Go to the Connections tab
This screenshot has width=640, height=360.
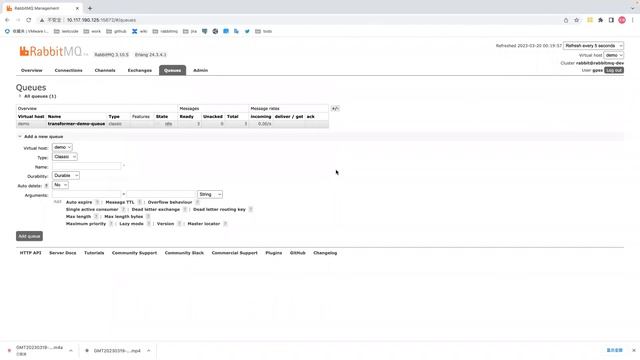click(x=69, y=71)
